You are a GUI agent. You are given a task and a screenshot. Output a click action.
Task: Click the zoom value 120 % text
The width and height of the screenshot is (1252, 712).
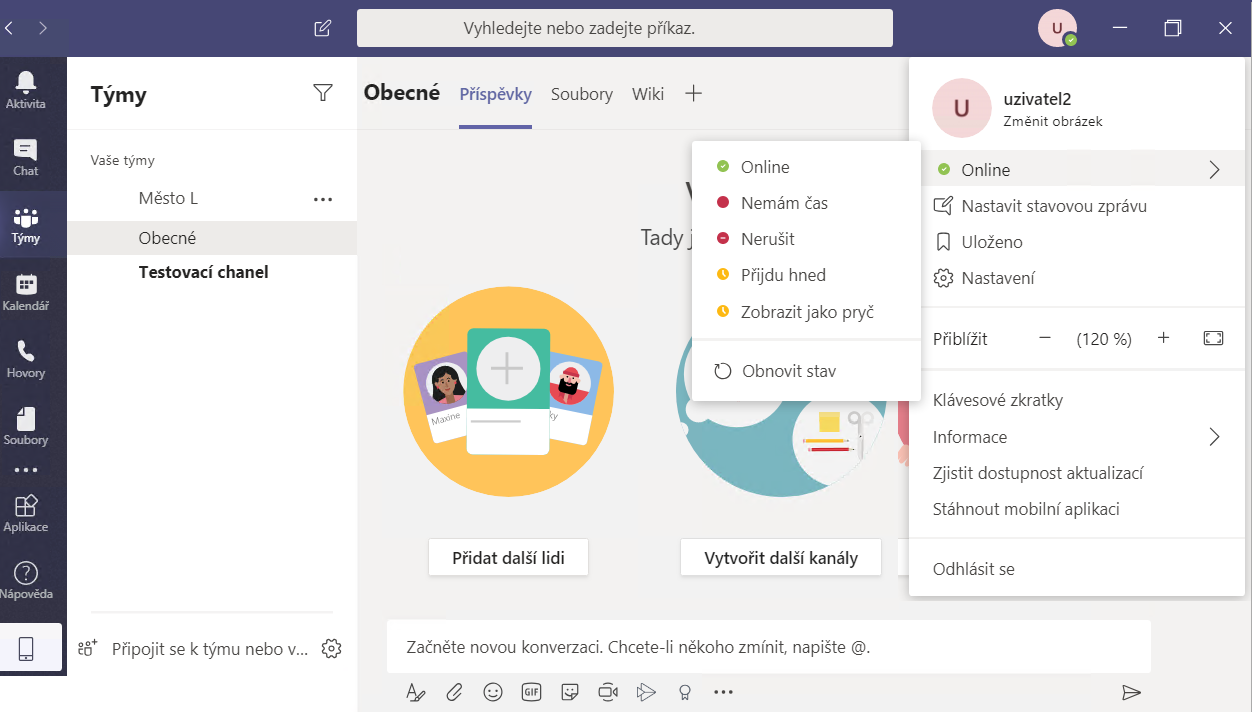coord(1104,339)
